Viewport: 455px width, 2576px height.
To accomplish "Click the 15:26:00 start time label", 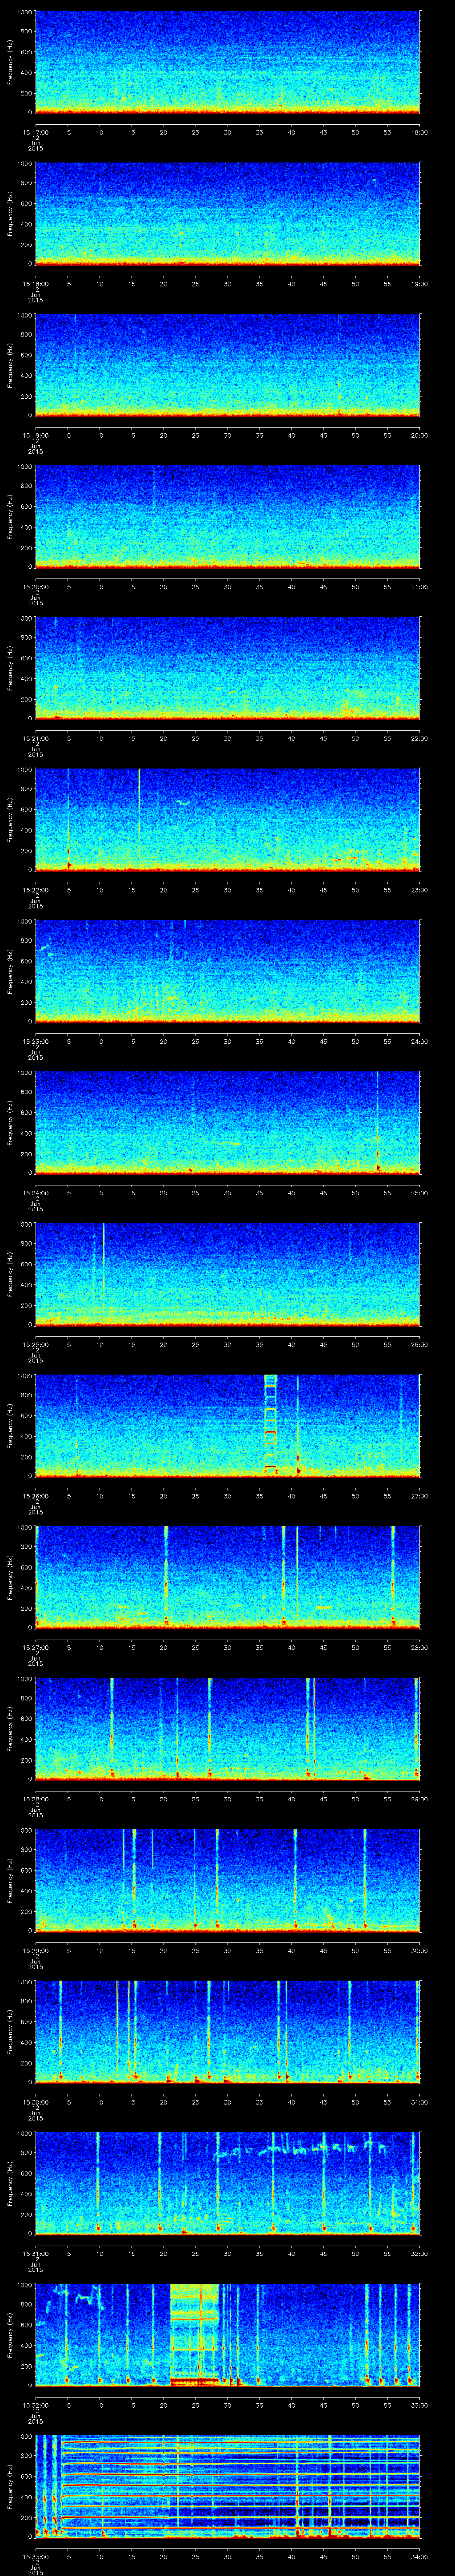I will tap(35, 1496).
